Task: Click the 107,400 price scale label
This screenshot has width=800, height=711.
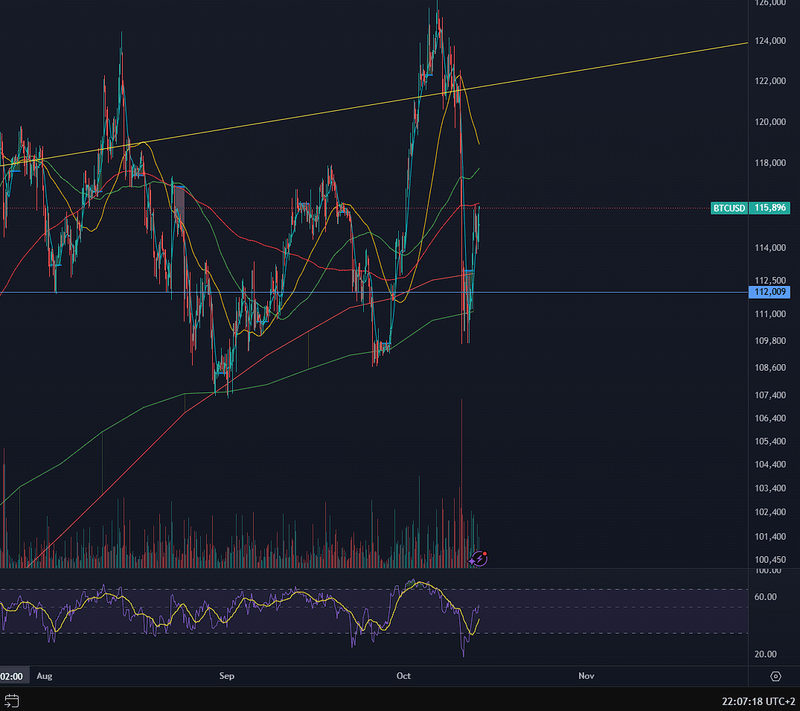Action: click(770, 395)
